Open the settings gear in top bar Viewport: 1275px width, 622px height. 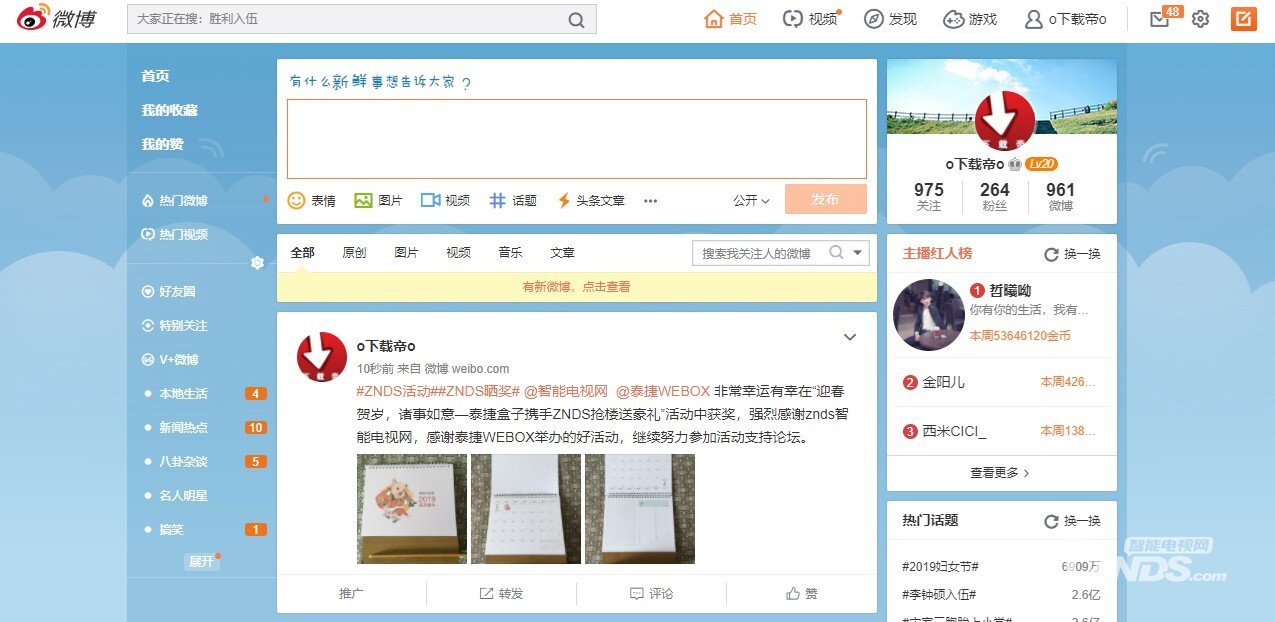(1201, 19)
